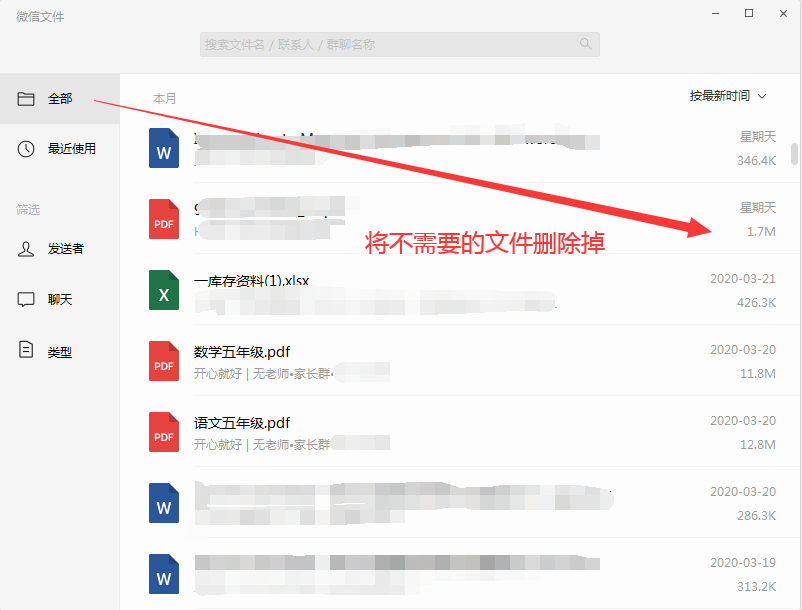
Task: Filter by 聊天 chat bubble icon
Action: [x=26, y=299]
